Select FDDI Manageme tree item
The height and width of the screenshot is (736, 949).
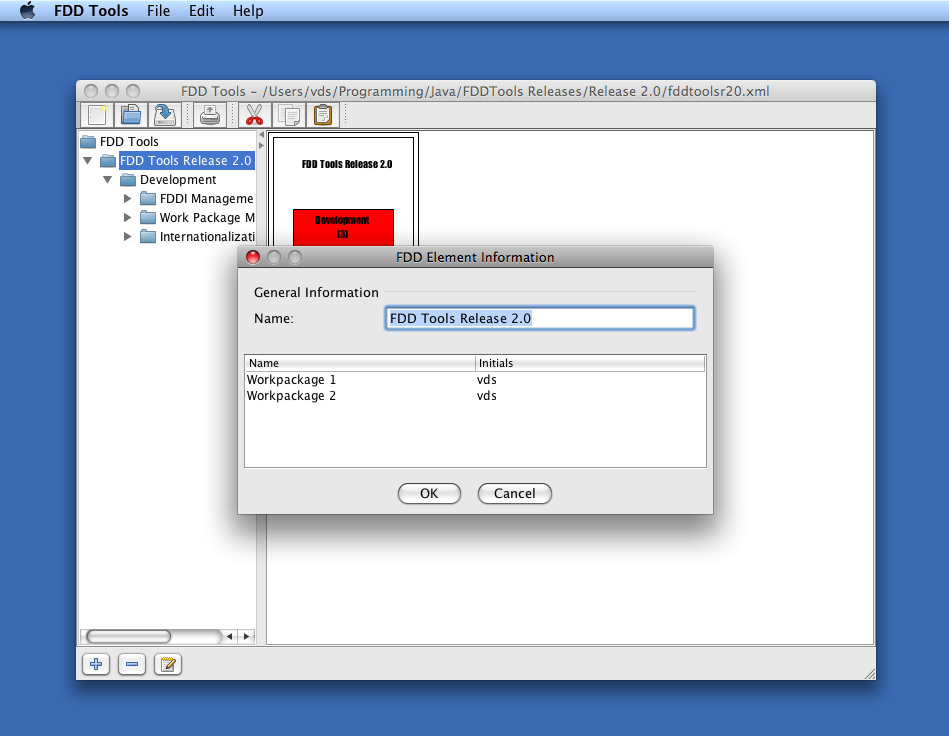(206, 199)
